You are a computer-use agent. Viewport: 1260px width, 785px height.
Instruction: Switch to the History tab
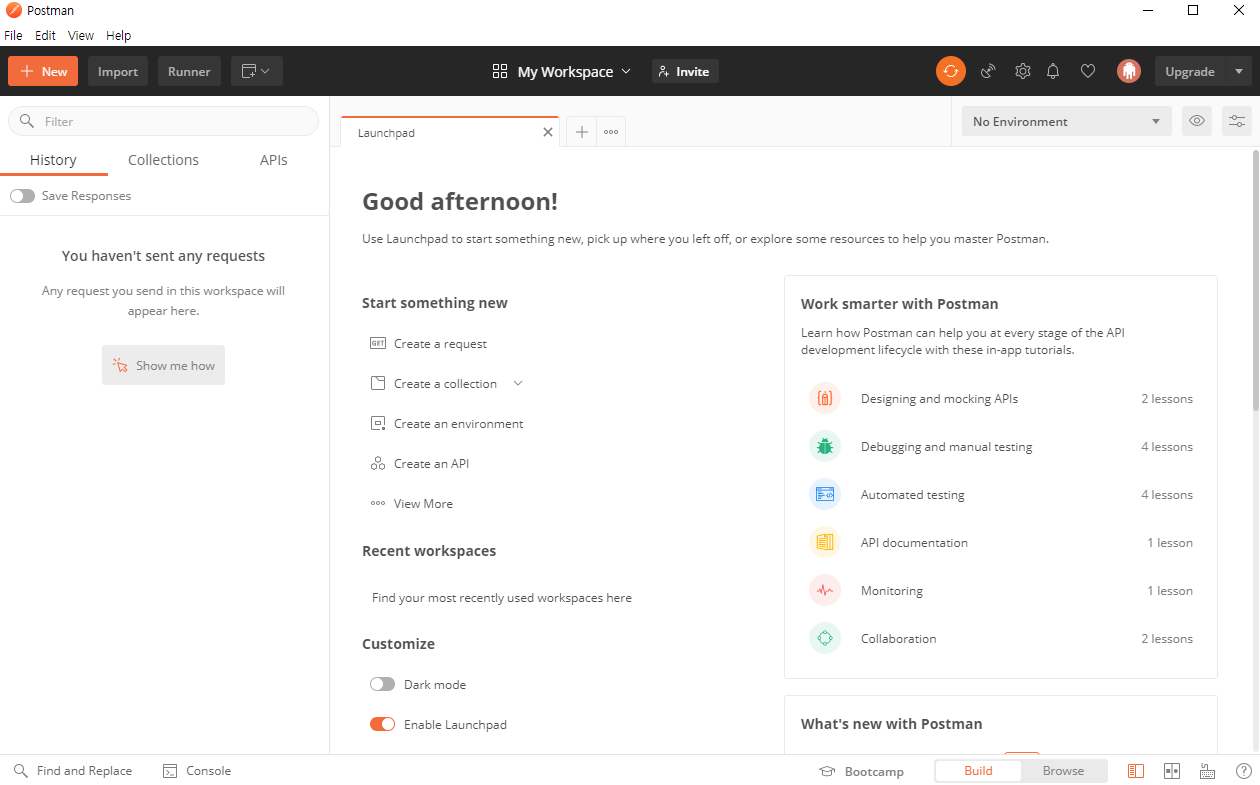53,160
